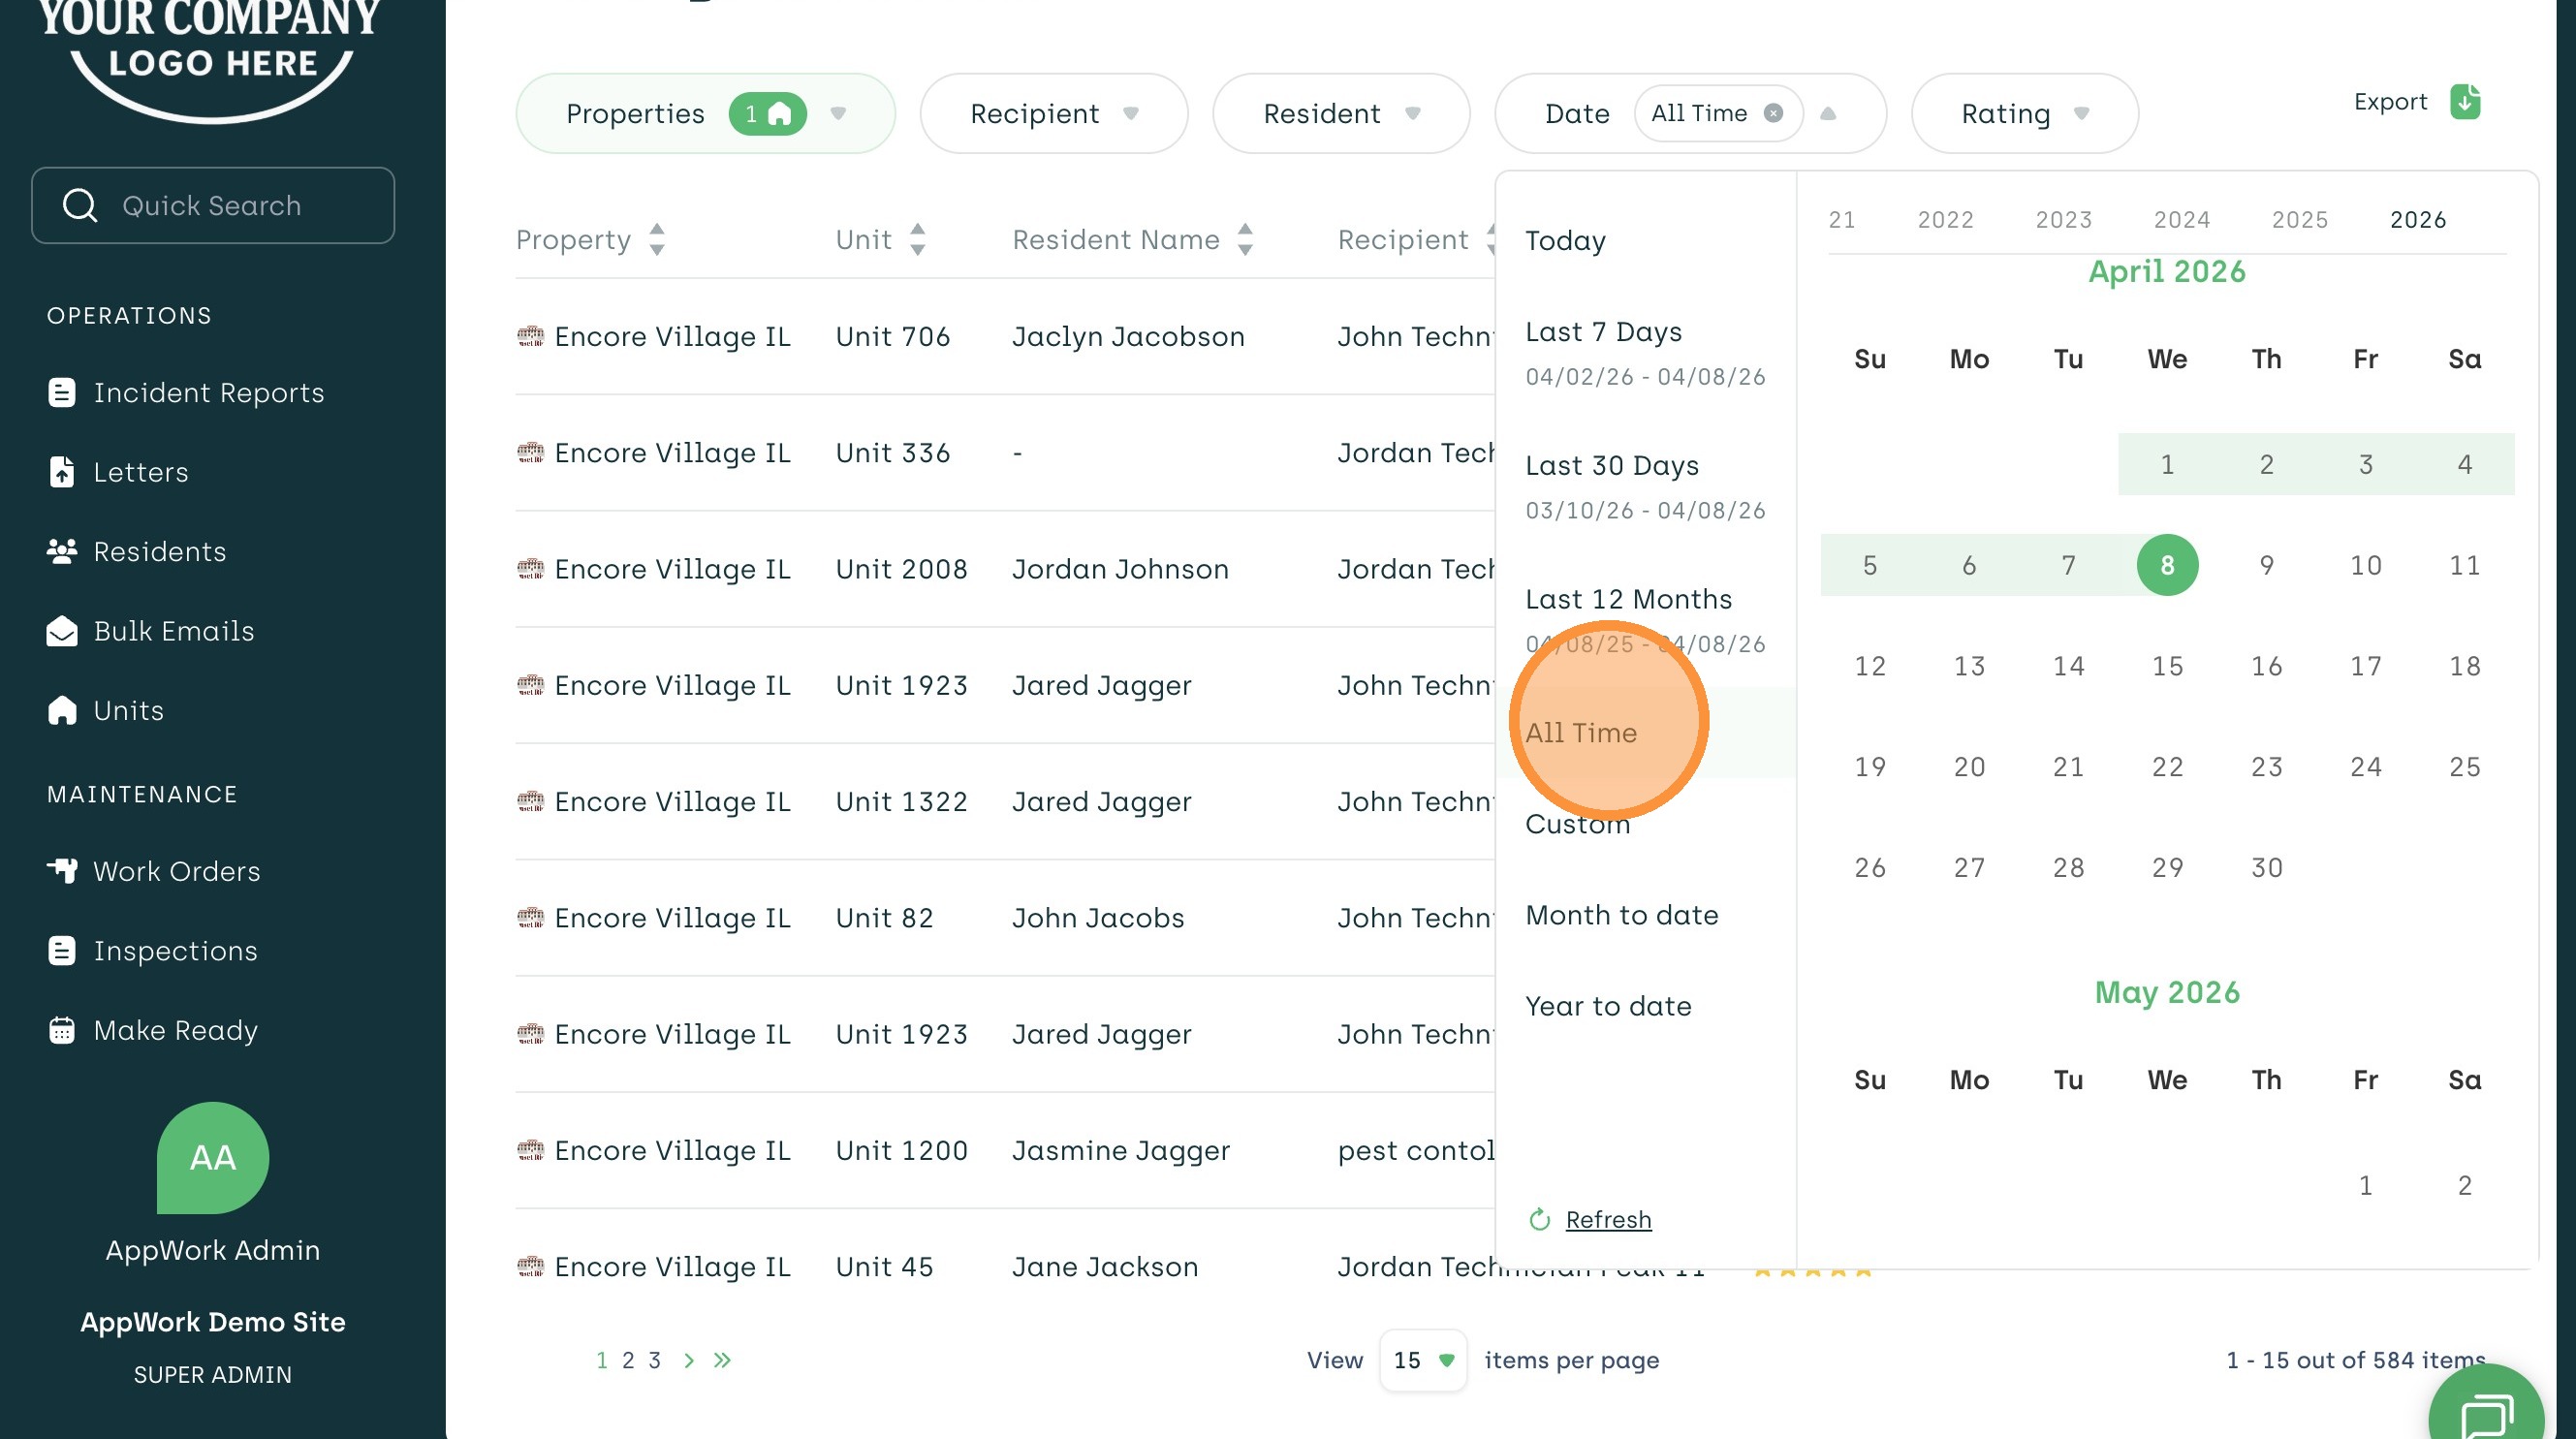The width and height of the screenshot is (2576, 1439).
Task: Open Make Ready calendar item
Action: click(x=175, y=1030)
